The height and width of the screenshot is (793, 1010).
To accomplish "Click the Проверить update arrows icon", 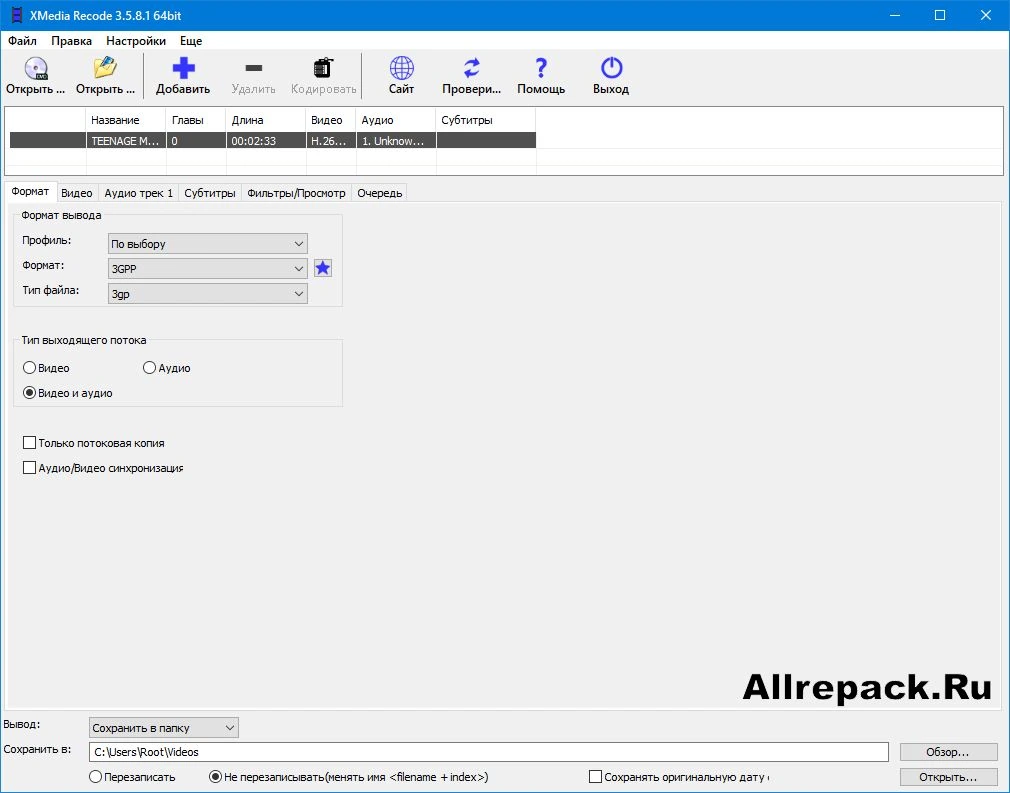I will coord(472,68).
